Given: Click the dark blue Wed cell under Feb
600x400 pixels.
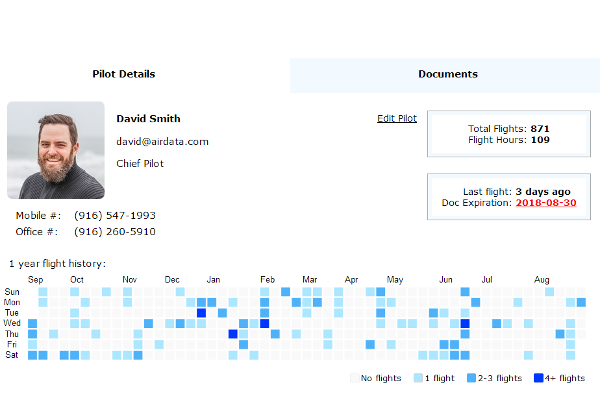Looking at the screenshot, I should 264,323.
